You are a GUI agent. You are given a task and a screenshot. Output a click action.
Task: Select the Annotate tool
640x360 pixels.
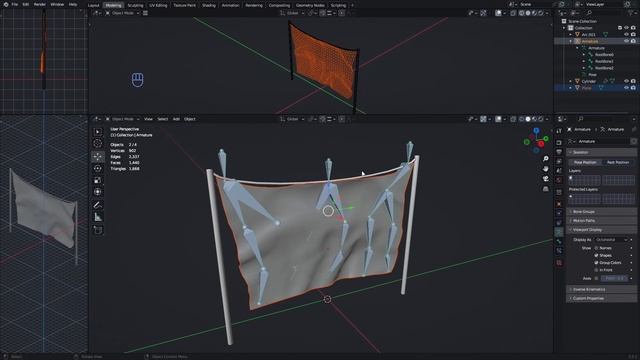(x=98, y=205)
